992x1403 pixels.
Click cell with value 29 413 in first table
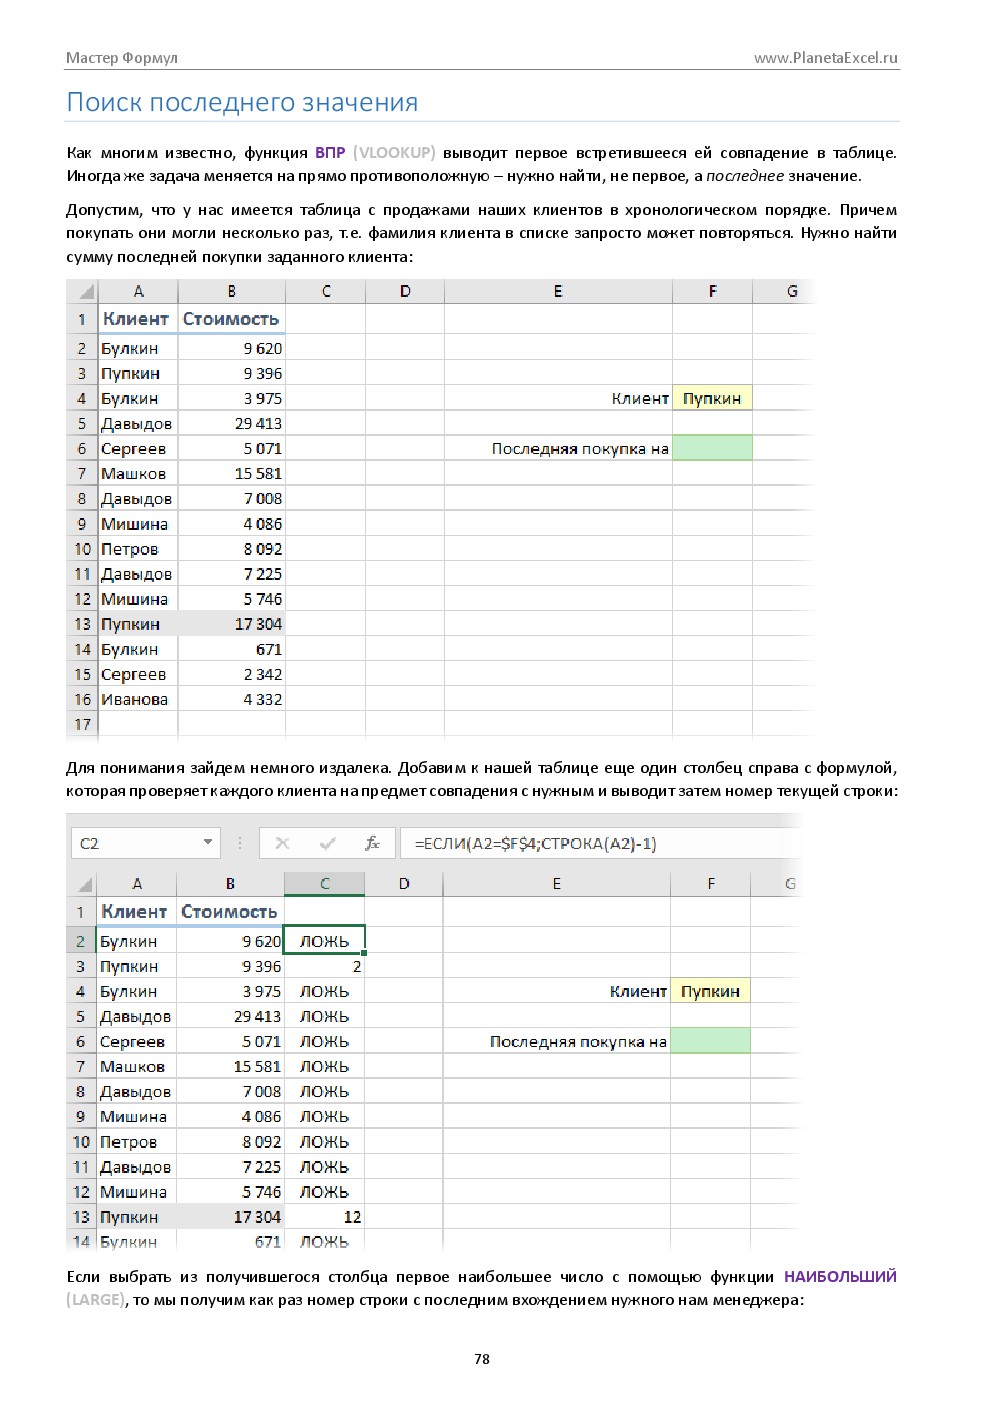point(232,423)
